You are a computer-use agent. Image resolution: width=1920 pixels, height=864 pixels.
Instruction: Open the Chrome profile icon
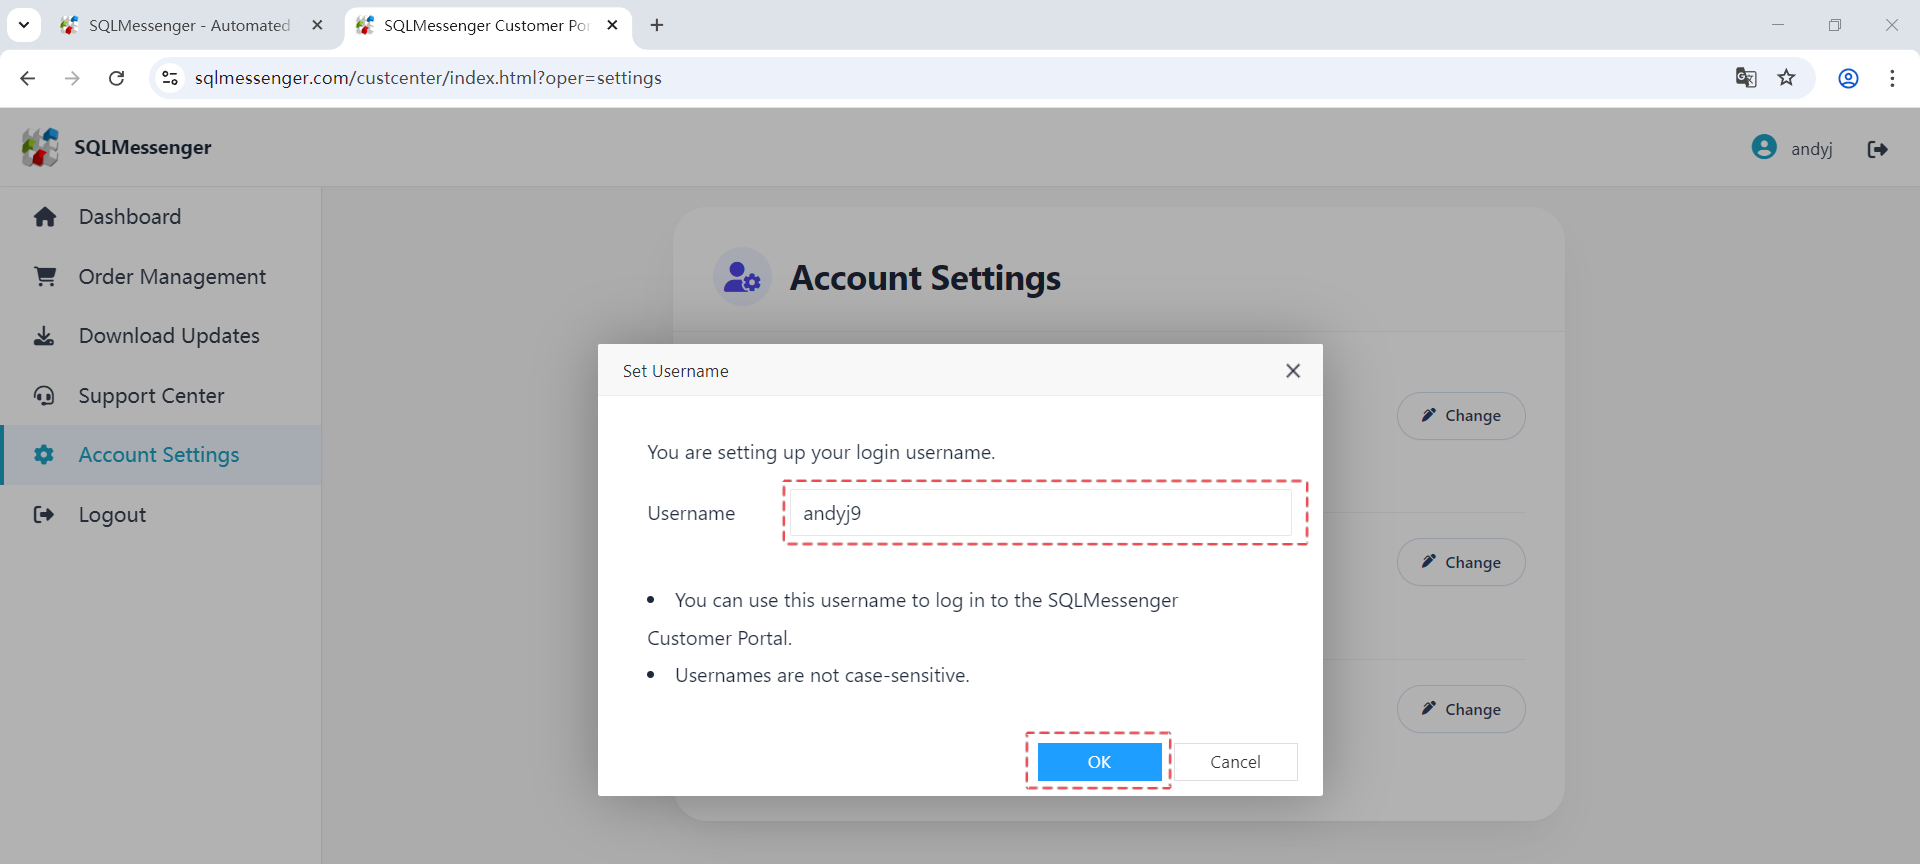click(1848, 78)
